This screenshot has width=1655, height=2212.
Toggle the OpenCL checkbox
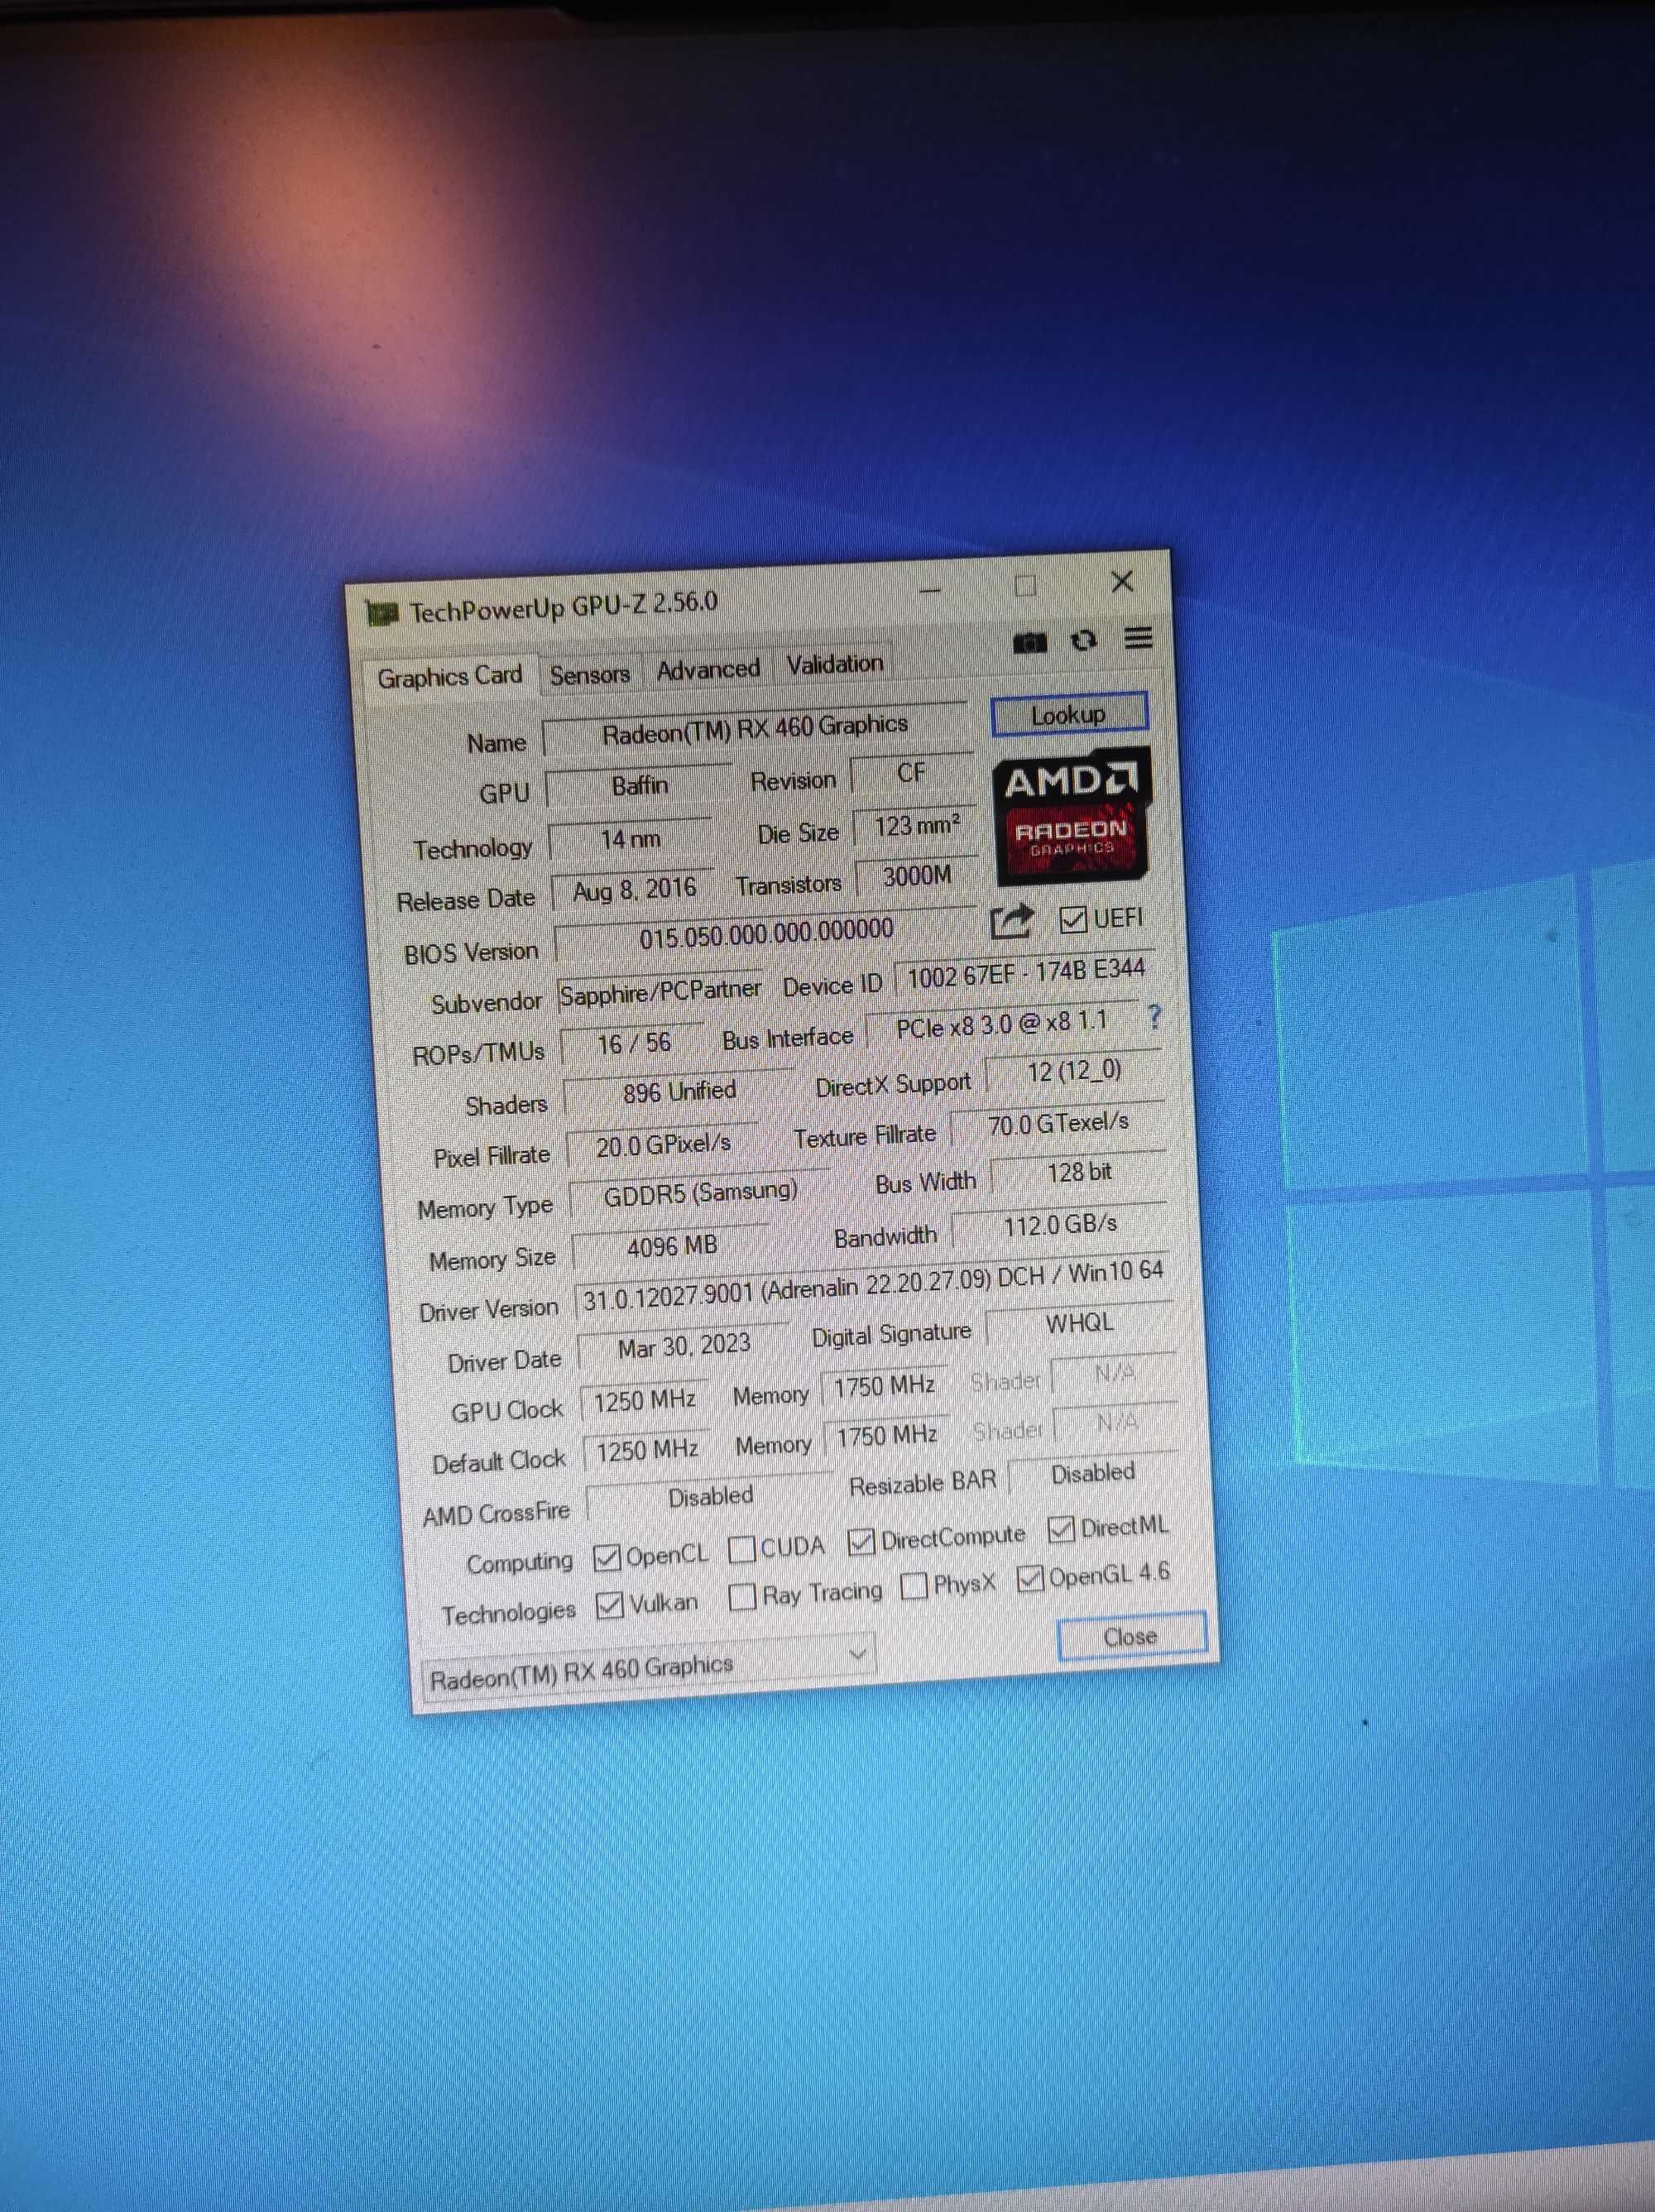coord(606,1557)
